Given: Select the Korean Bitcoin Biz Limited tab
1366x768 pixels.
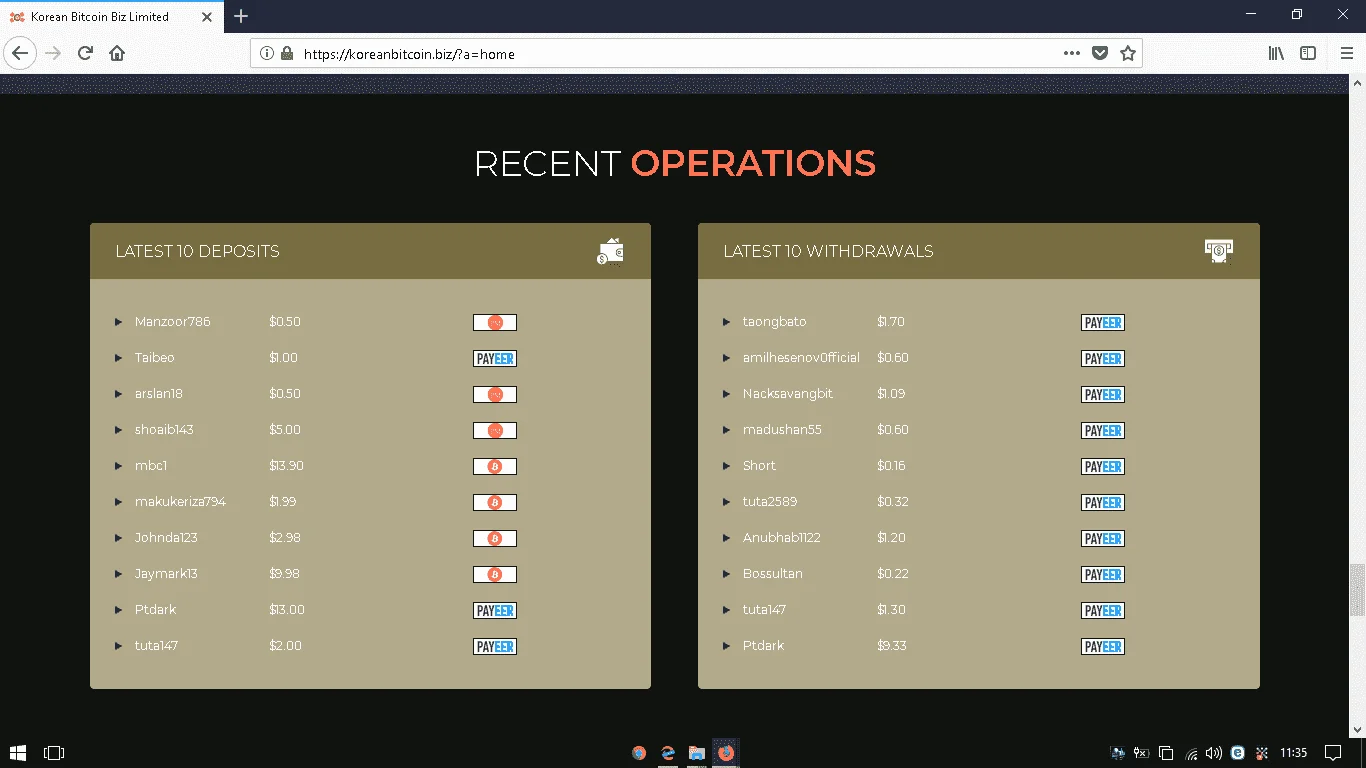Looking at the screenshot, I should tap(112, 16).
